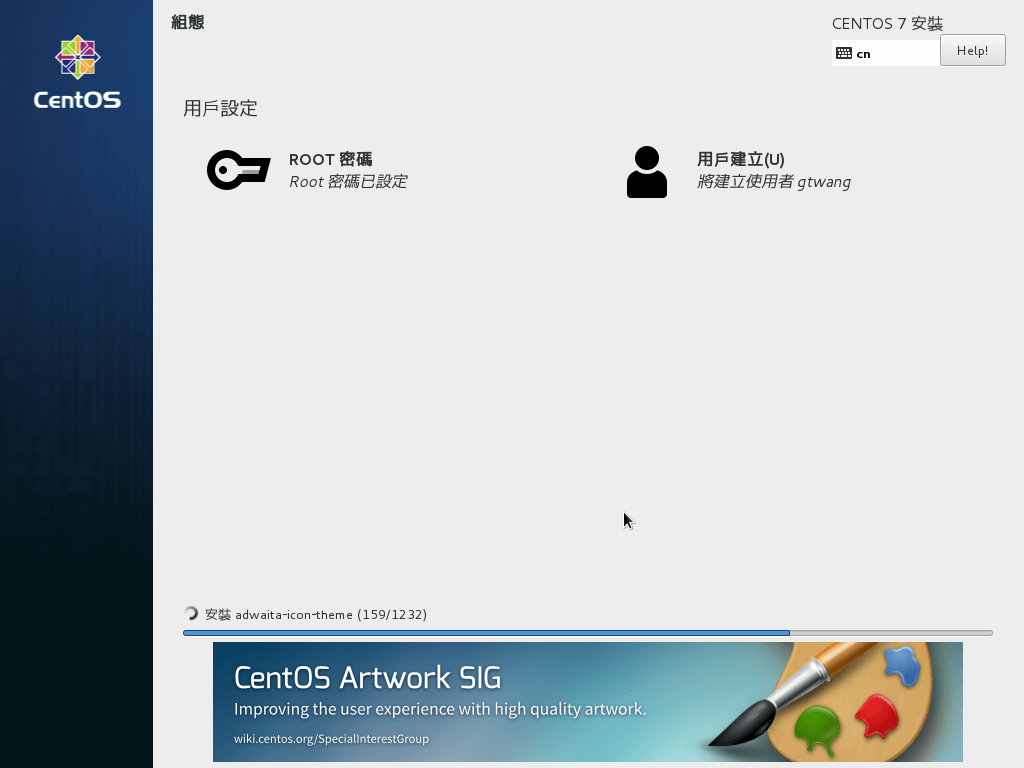Click the installation progress spinner icon
Viewport: 1024px width, 768px height.
pos(191,614)
